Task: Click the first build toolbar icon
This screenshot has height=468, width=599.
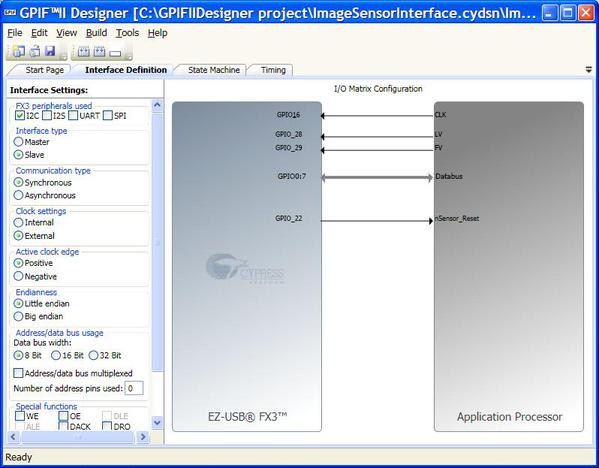Action: coord(84,51)
